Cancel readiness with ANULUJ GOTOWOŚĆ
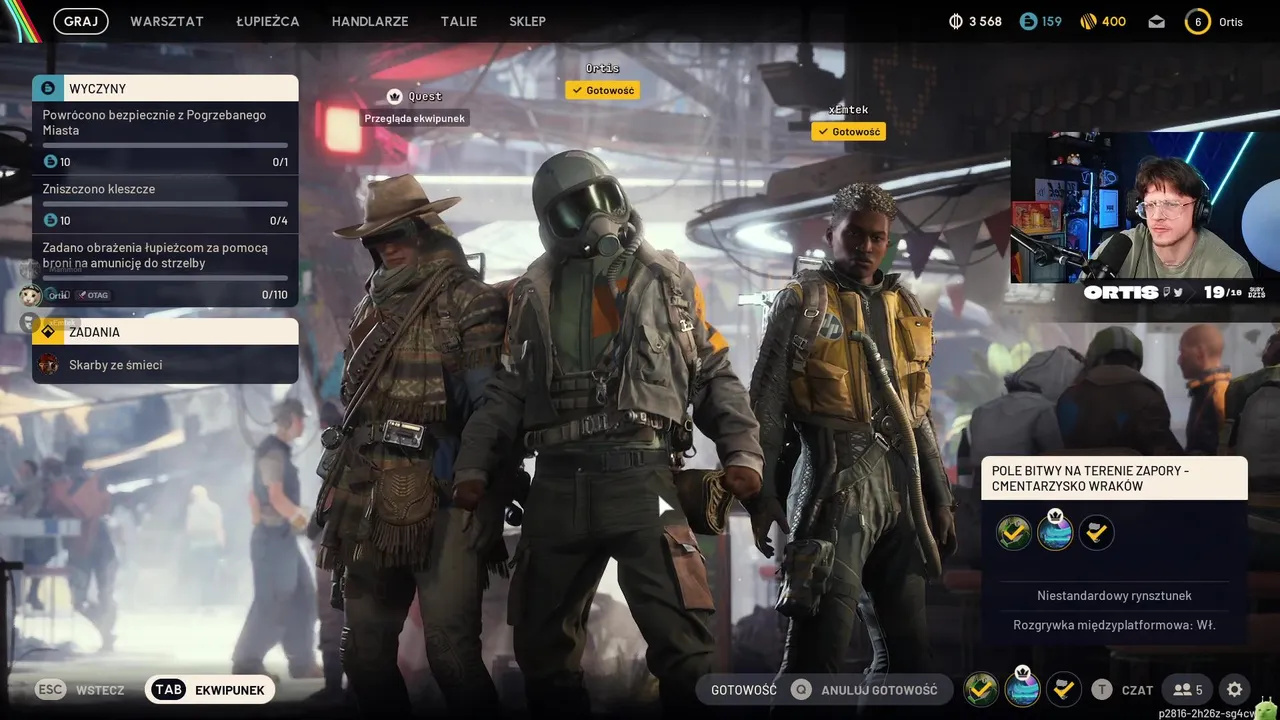Viewport: 1280px width, 720px height. tap(879, 690)
